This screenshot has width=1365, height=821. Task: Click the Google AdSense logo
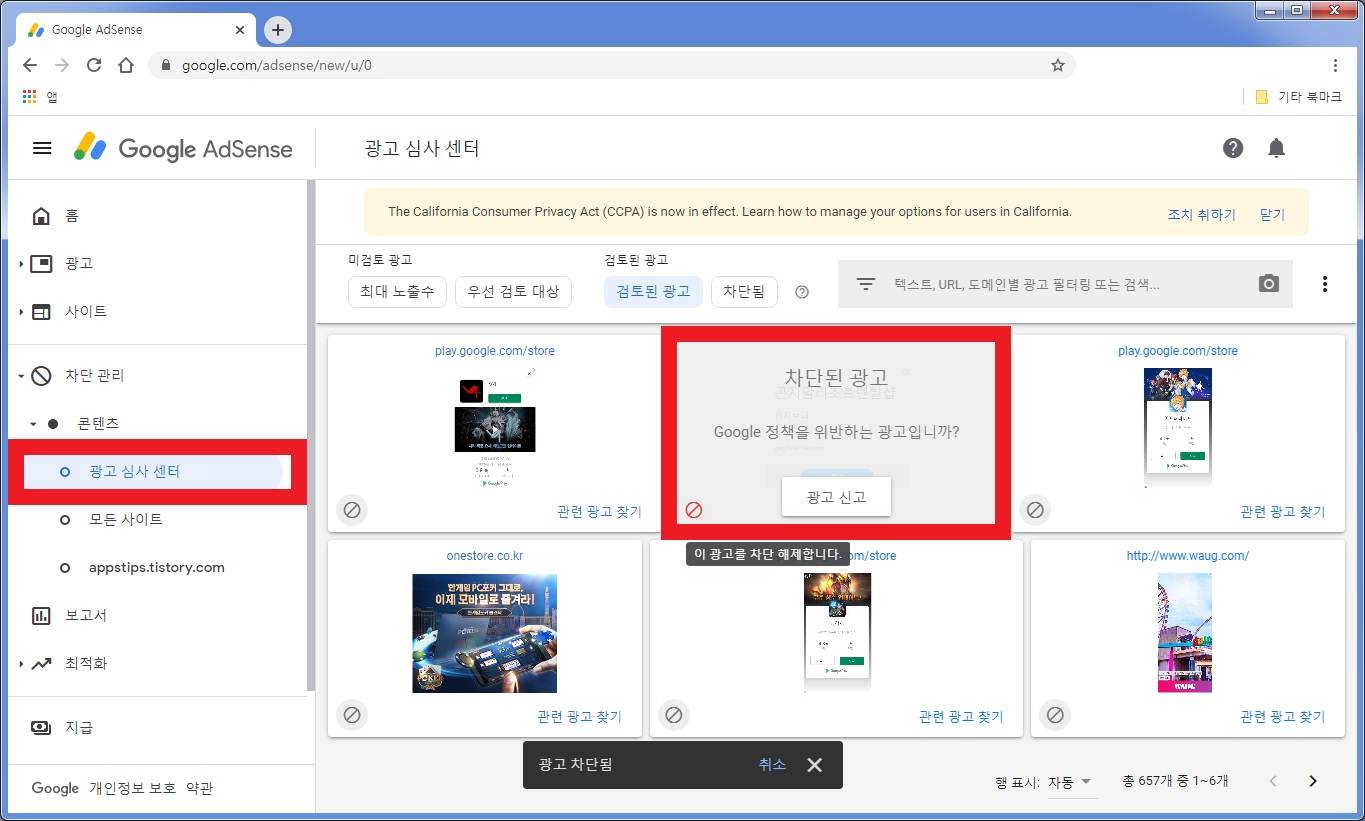coord(183,148)
